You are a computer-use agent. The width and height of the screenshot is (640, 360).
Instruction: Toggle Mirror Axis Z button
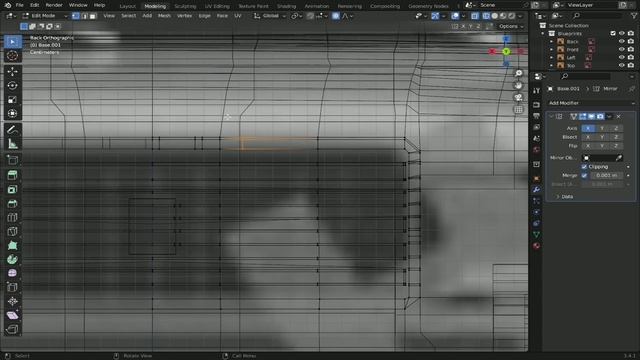click(616, 128)
